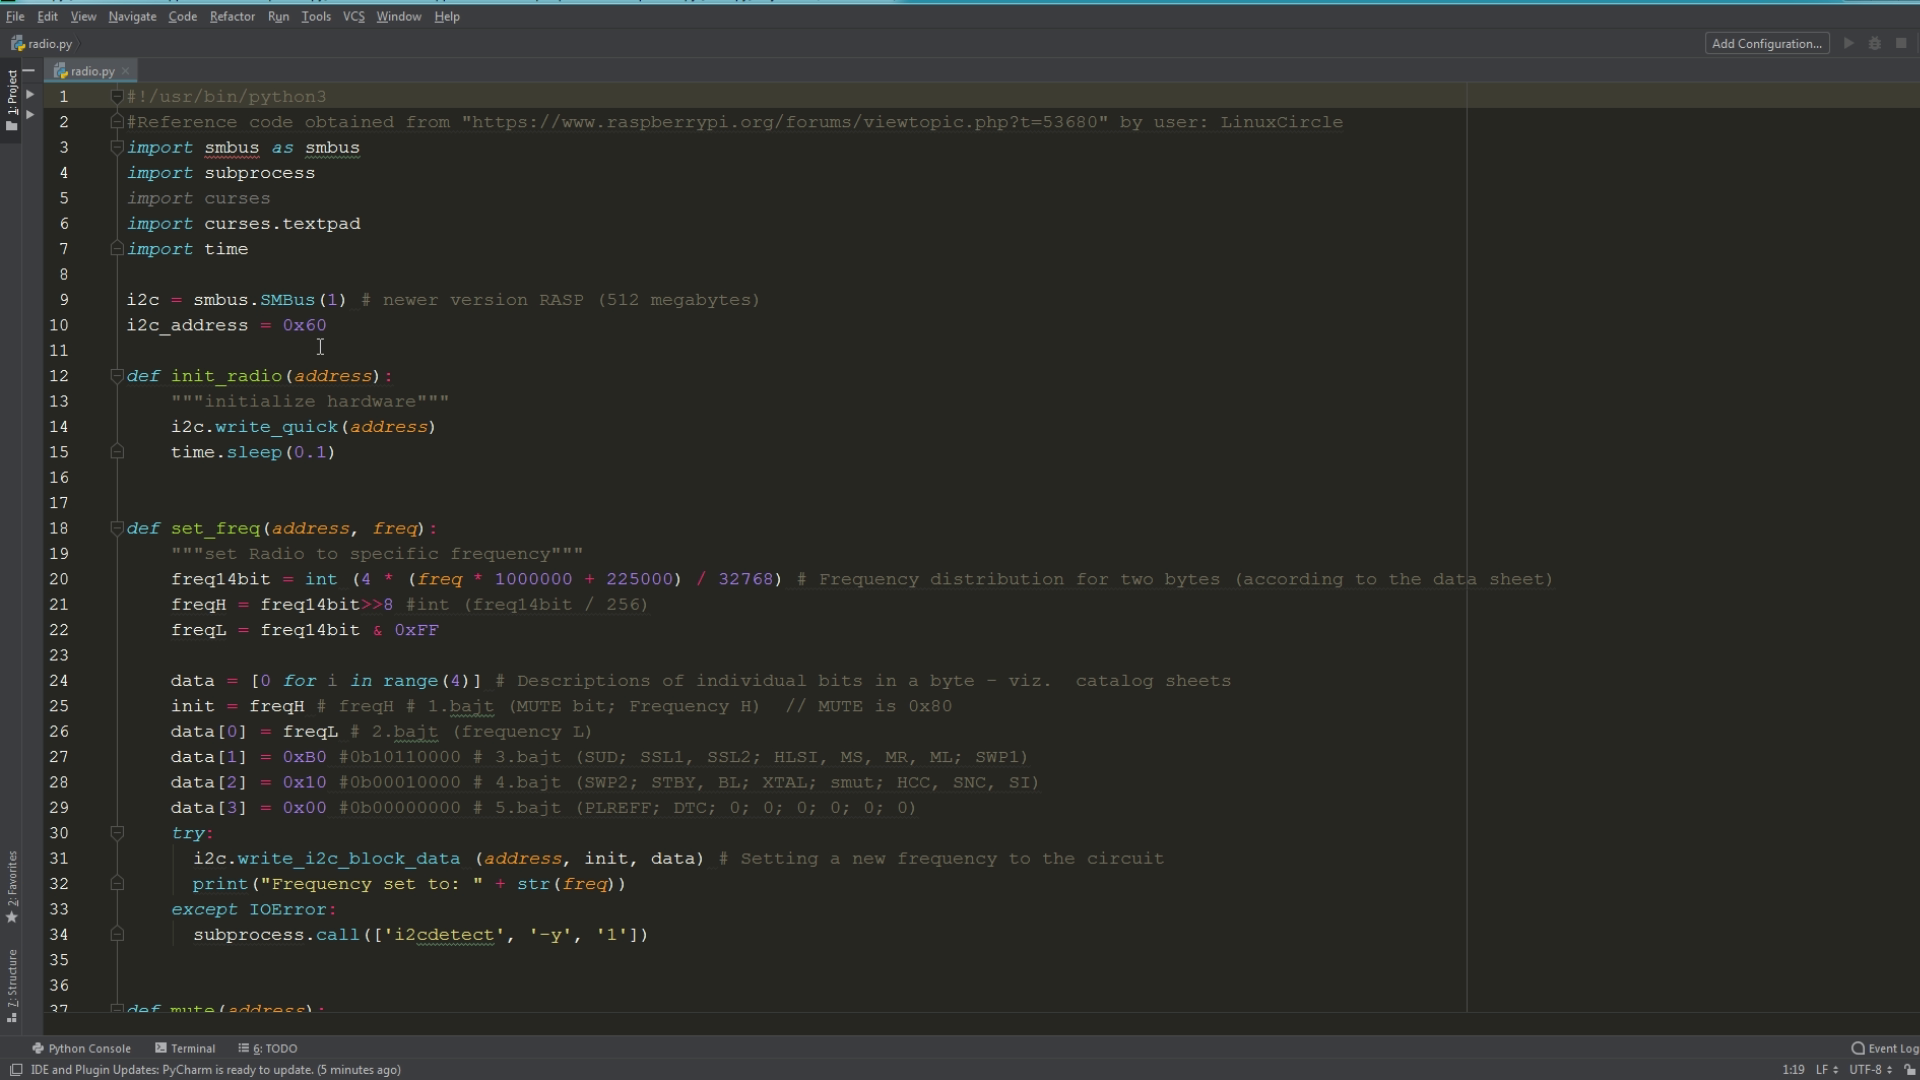Collapse the init_radio function fold marker

tap(117, 376)
